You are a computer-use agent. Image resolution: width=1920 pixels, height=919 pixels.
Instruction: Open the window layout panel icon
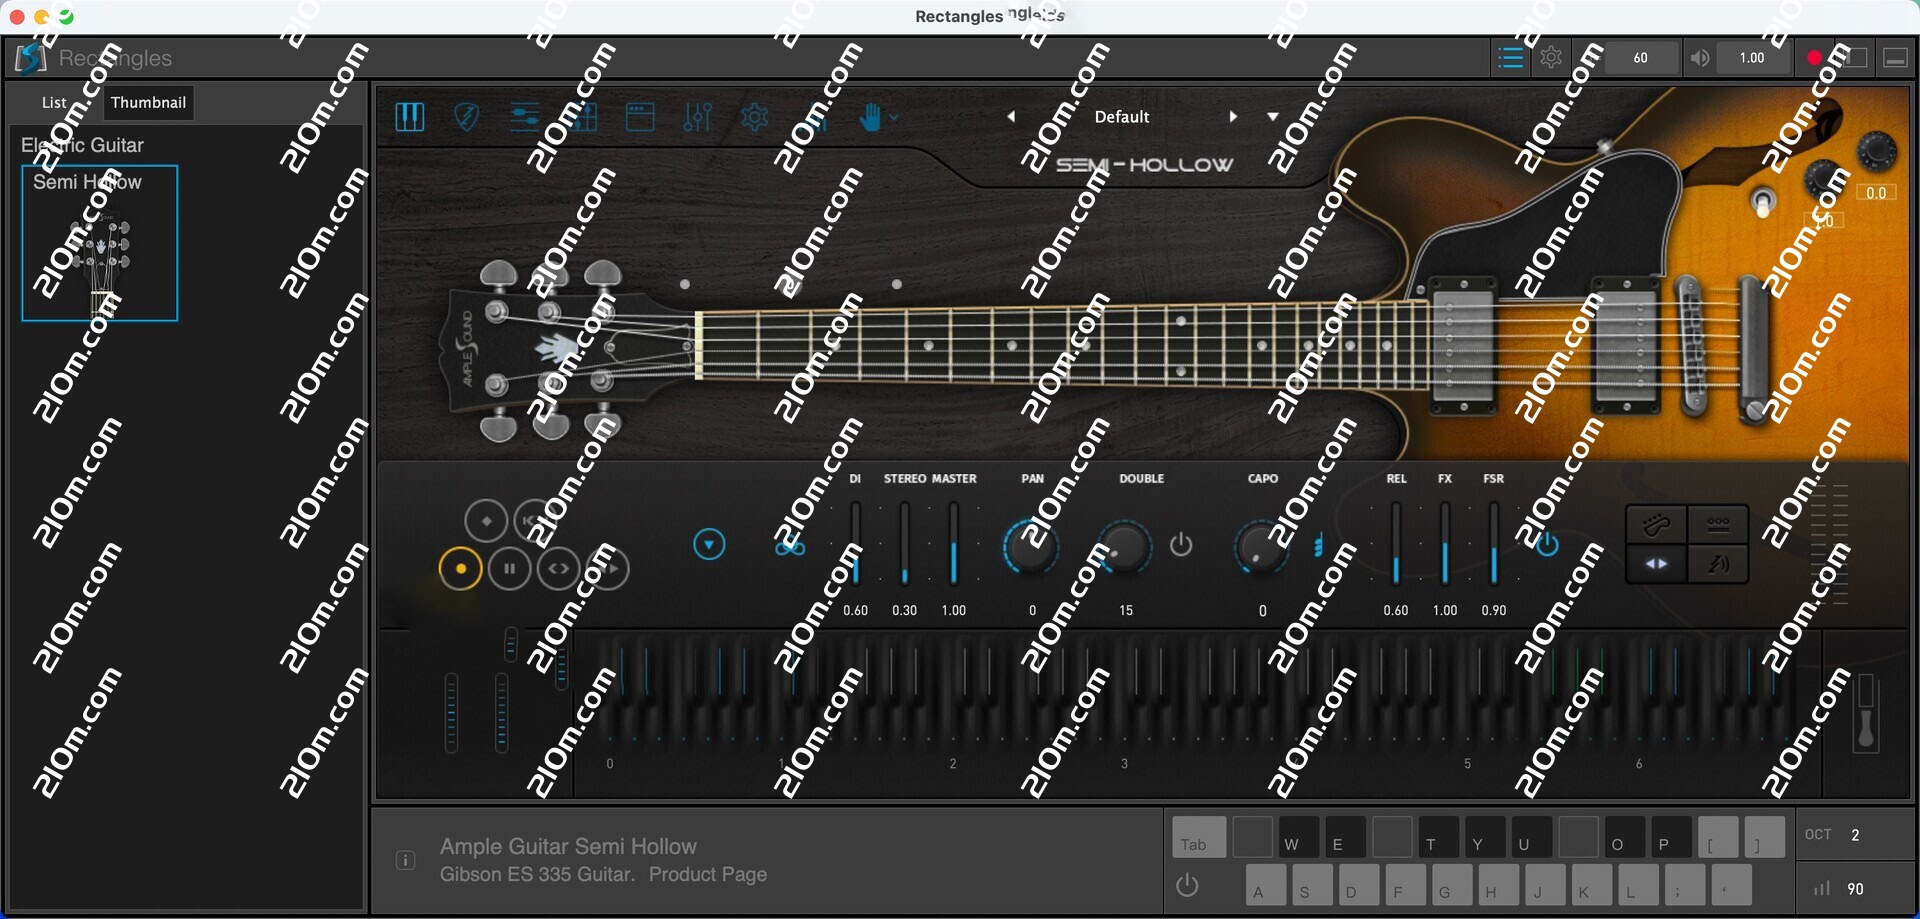[x=640, y=117]
